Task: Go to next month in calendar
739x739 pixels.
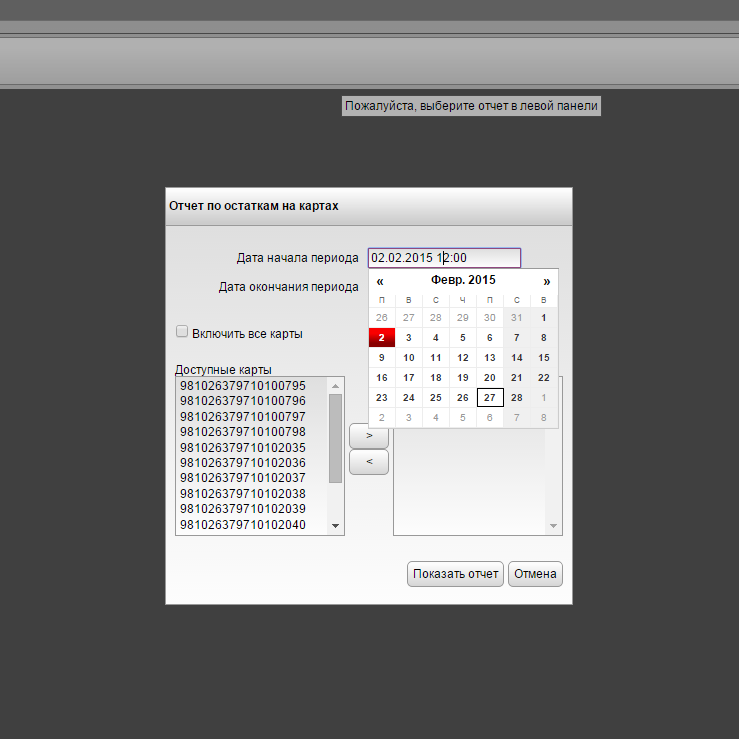Action: pyautogui.click(x=546, y=281)
